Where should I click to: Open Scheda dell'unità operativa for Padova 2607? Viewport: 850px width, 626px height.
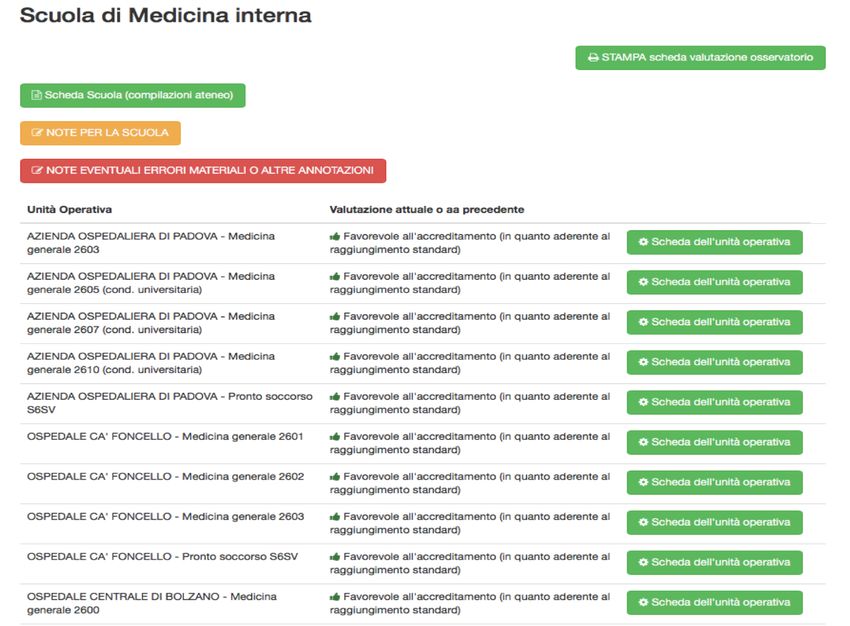tap(714, 322)
